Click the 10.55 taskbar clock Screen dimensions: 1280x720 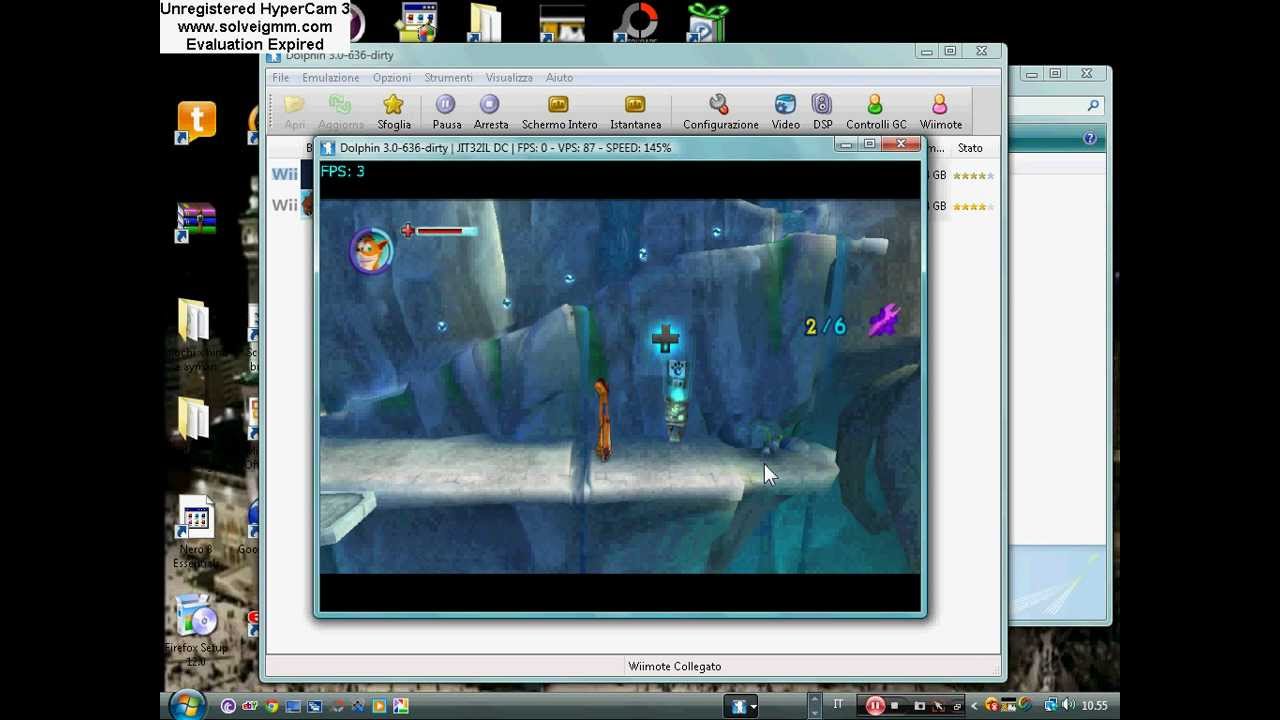(1094, 706)
